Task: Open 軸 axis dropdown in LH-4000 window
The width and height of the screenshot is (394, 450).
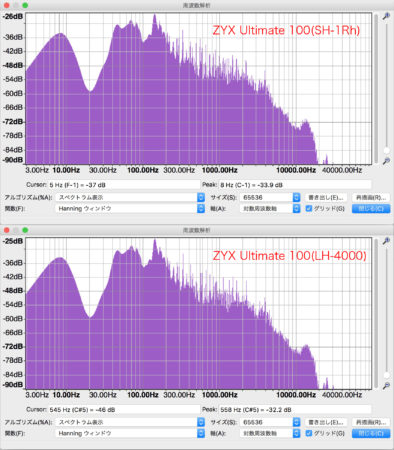Action: [270, 433]
